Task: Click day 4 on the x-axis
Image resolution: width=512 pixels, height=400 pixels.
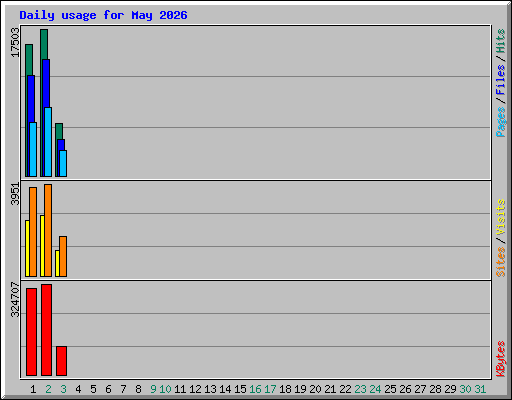Action: pyautogui.click(x=78, y=389)
